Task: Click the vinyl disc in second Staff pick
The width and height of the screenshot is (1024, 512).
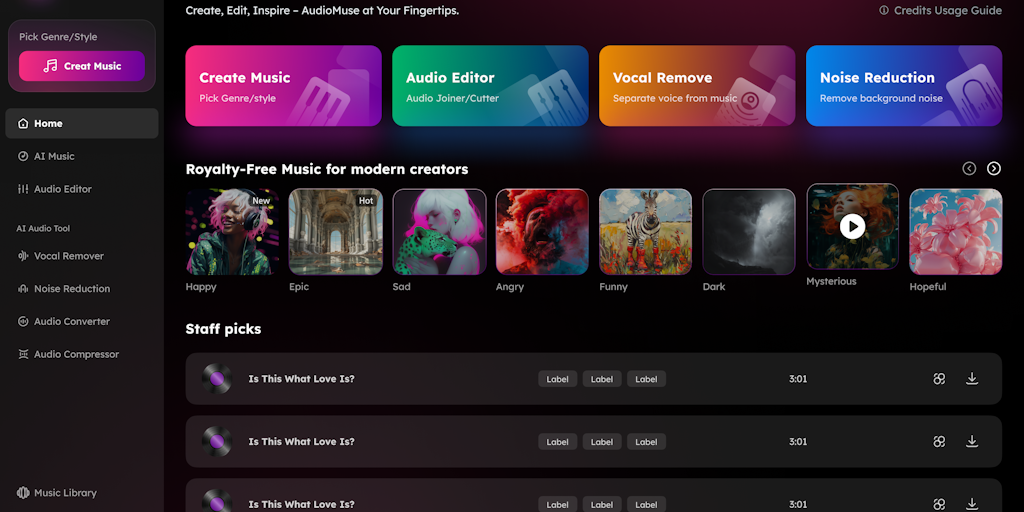Action: coord(217,441)
